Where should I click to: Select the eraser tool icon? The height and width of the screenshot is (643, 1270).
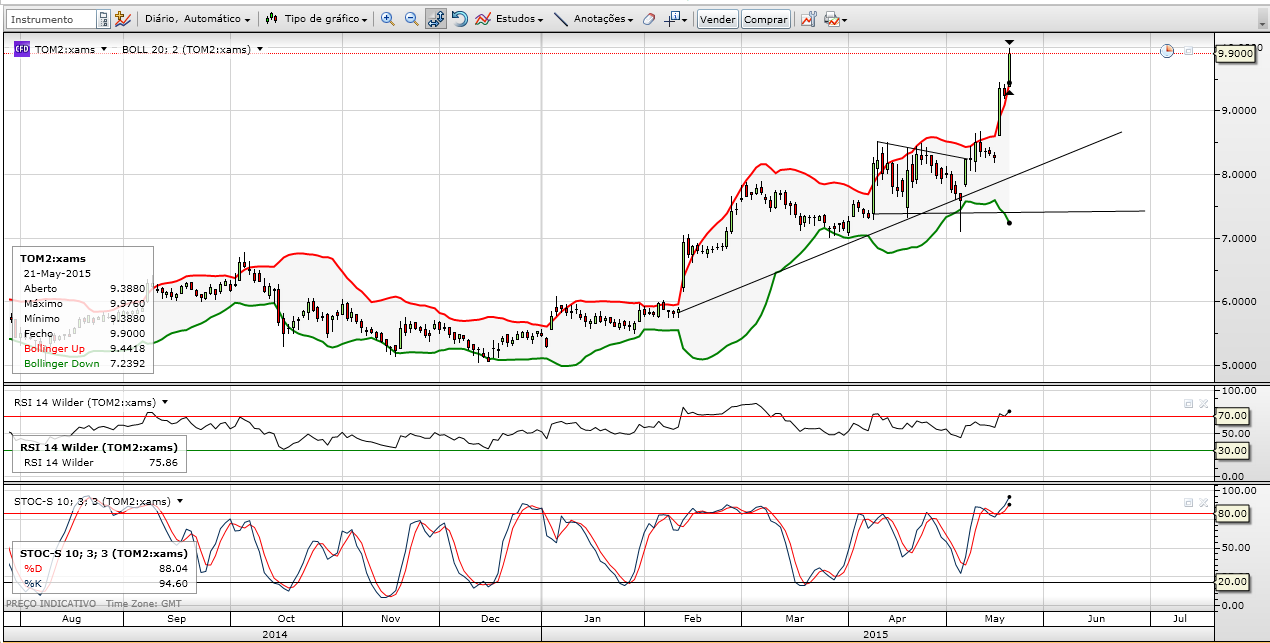649,19
